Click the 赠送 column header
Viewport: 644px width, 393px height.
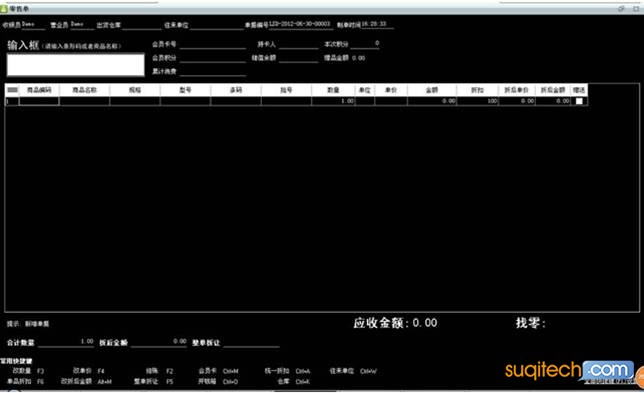pyautogui.click(x=579, y=90)
